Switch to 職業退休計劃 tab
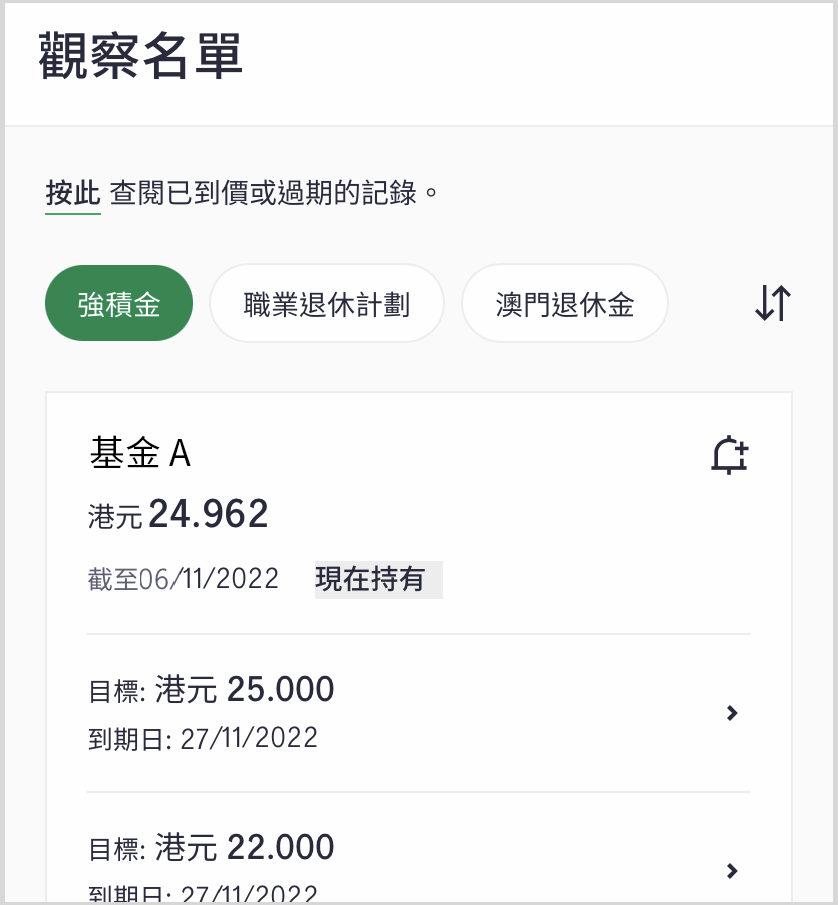Screen dimensions: 838x905 327,303
